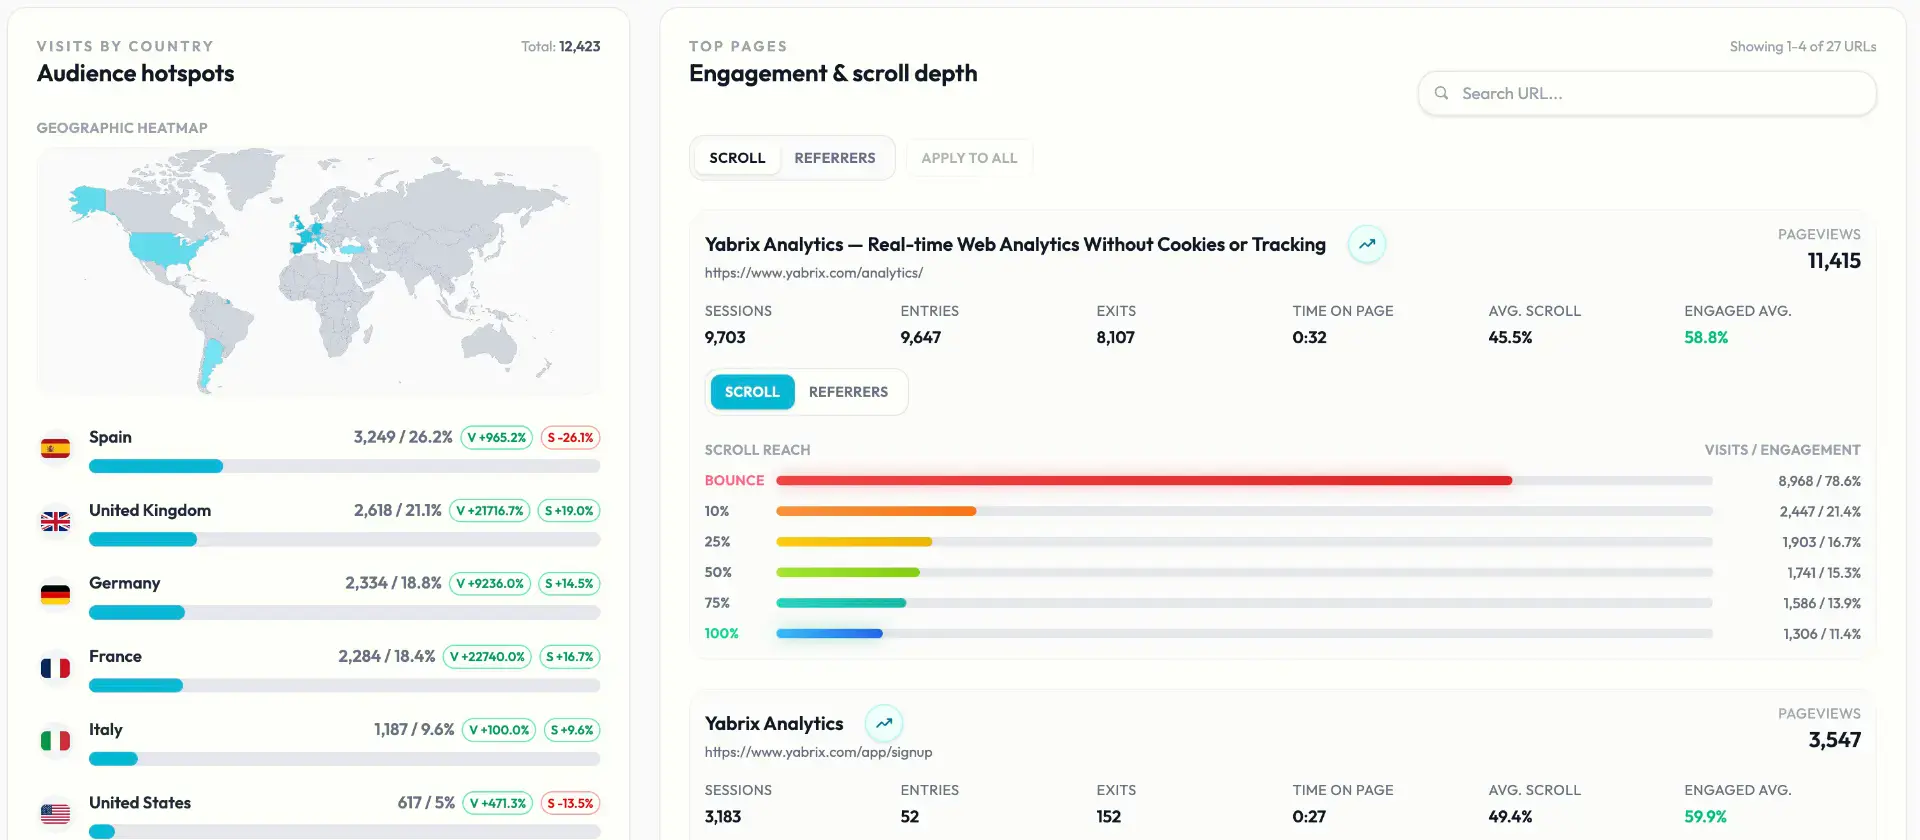Click the green 50% scroll reach bar
Screen dimensions: 1920x840
tap(848, 572)
